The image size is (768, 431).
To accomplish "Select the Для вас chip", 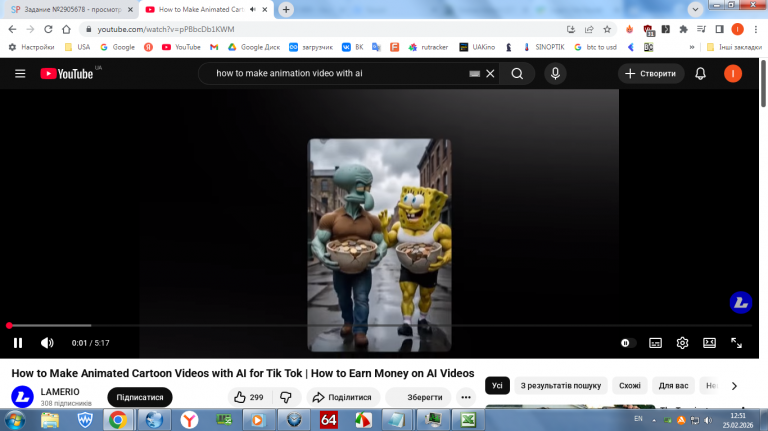I will [x=673, y=385].
